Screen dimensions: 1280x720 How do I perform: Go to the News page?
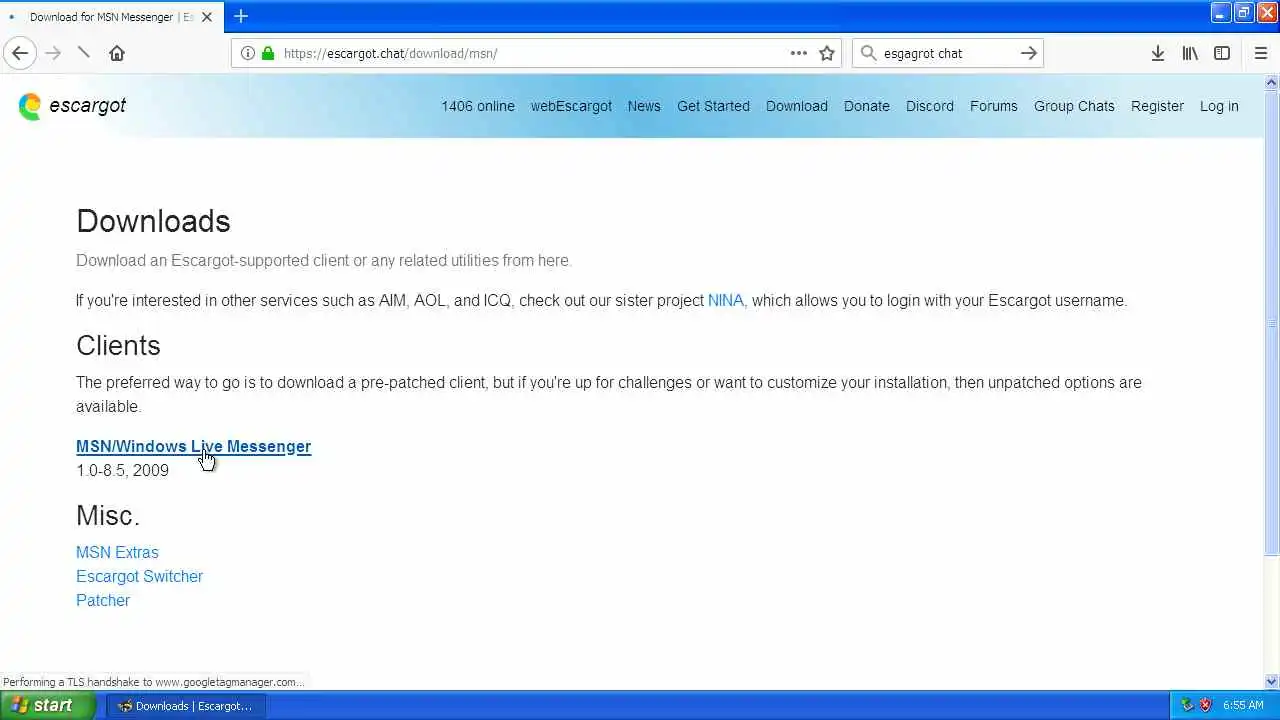pos(644,106)
